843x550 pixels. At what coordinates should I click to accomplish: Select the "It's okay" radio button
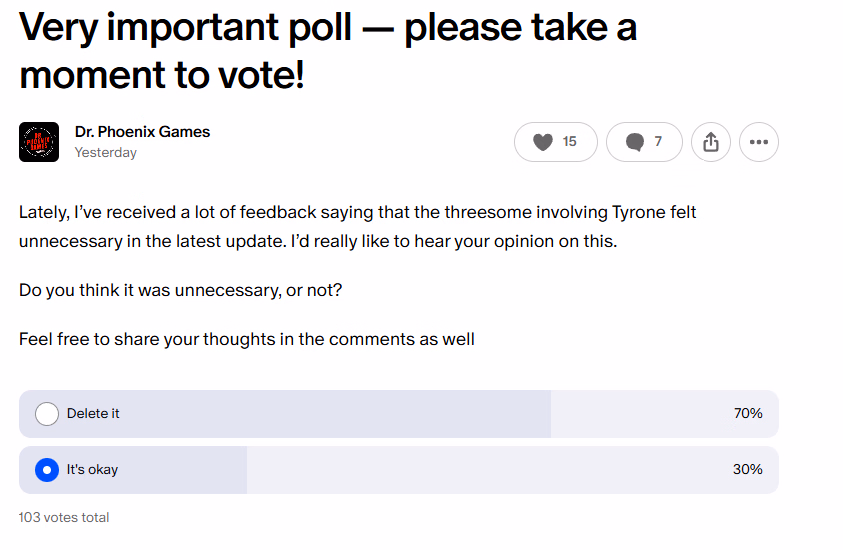pos(47,470)
